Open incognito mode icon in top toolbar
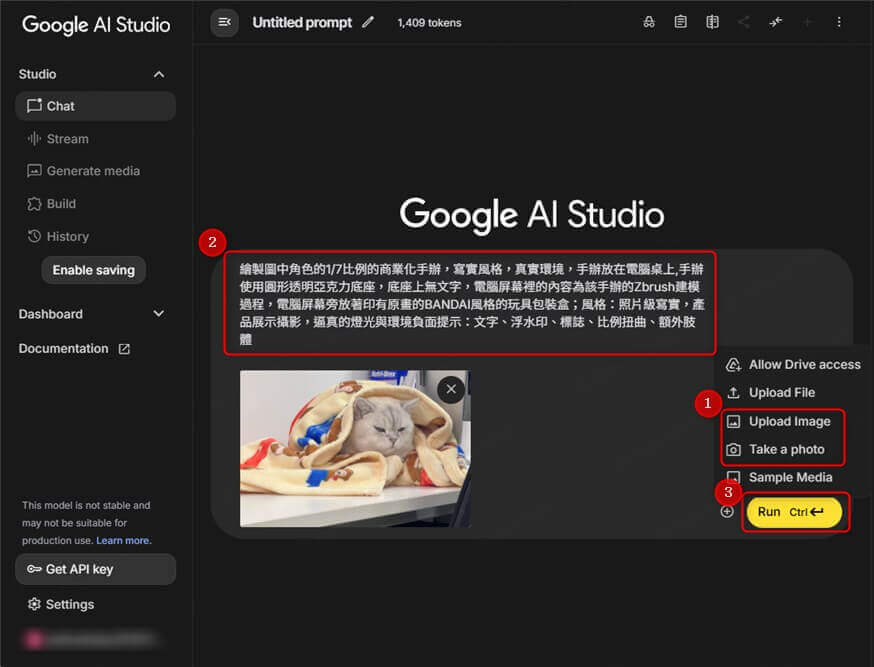The width and height of the screenshot is (874, 667). (x=649, y=22)
